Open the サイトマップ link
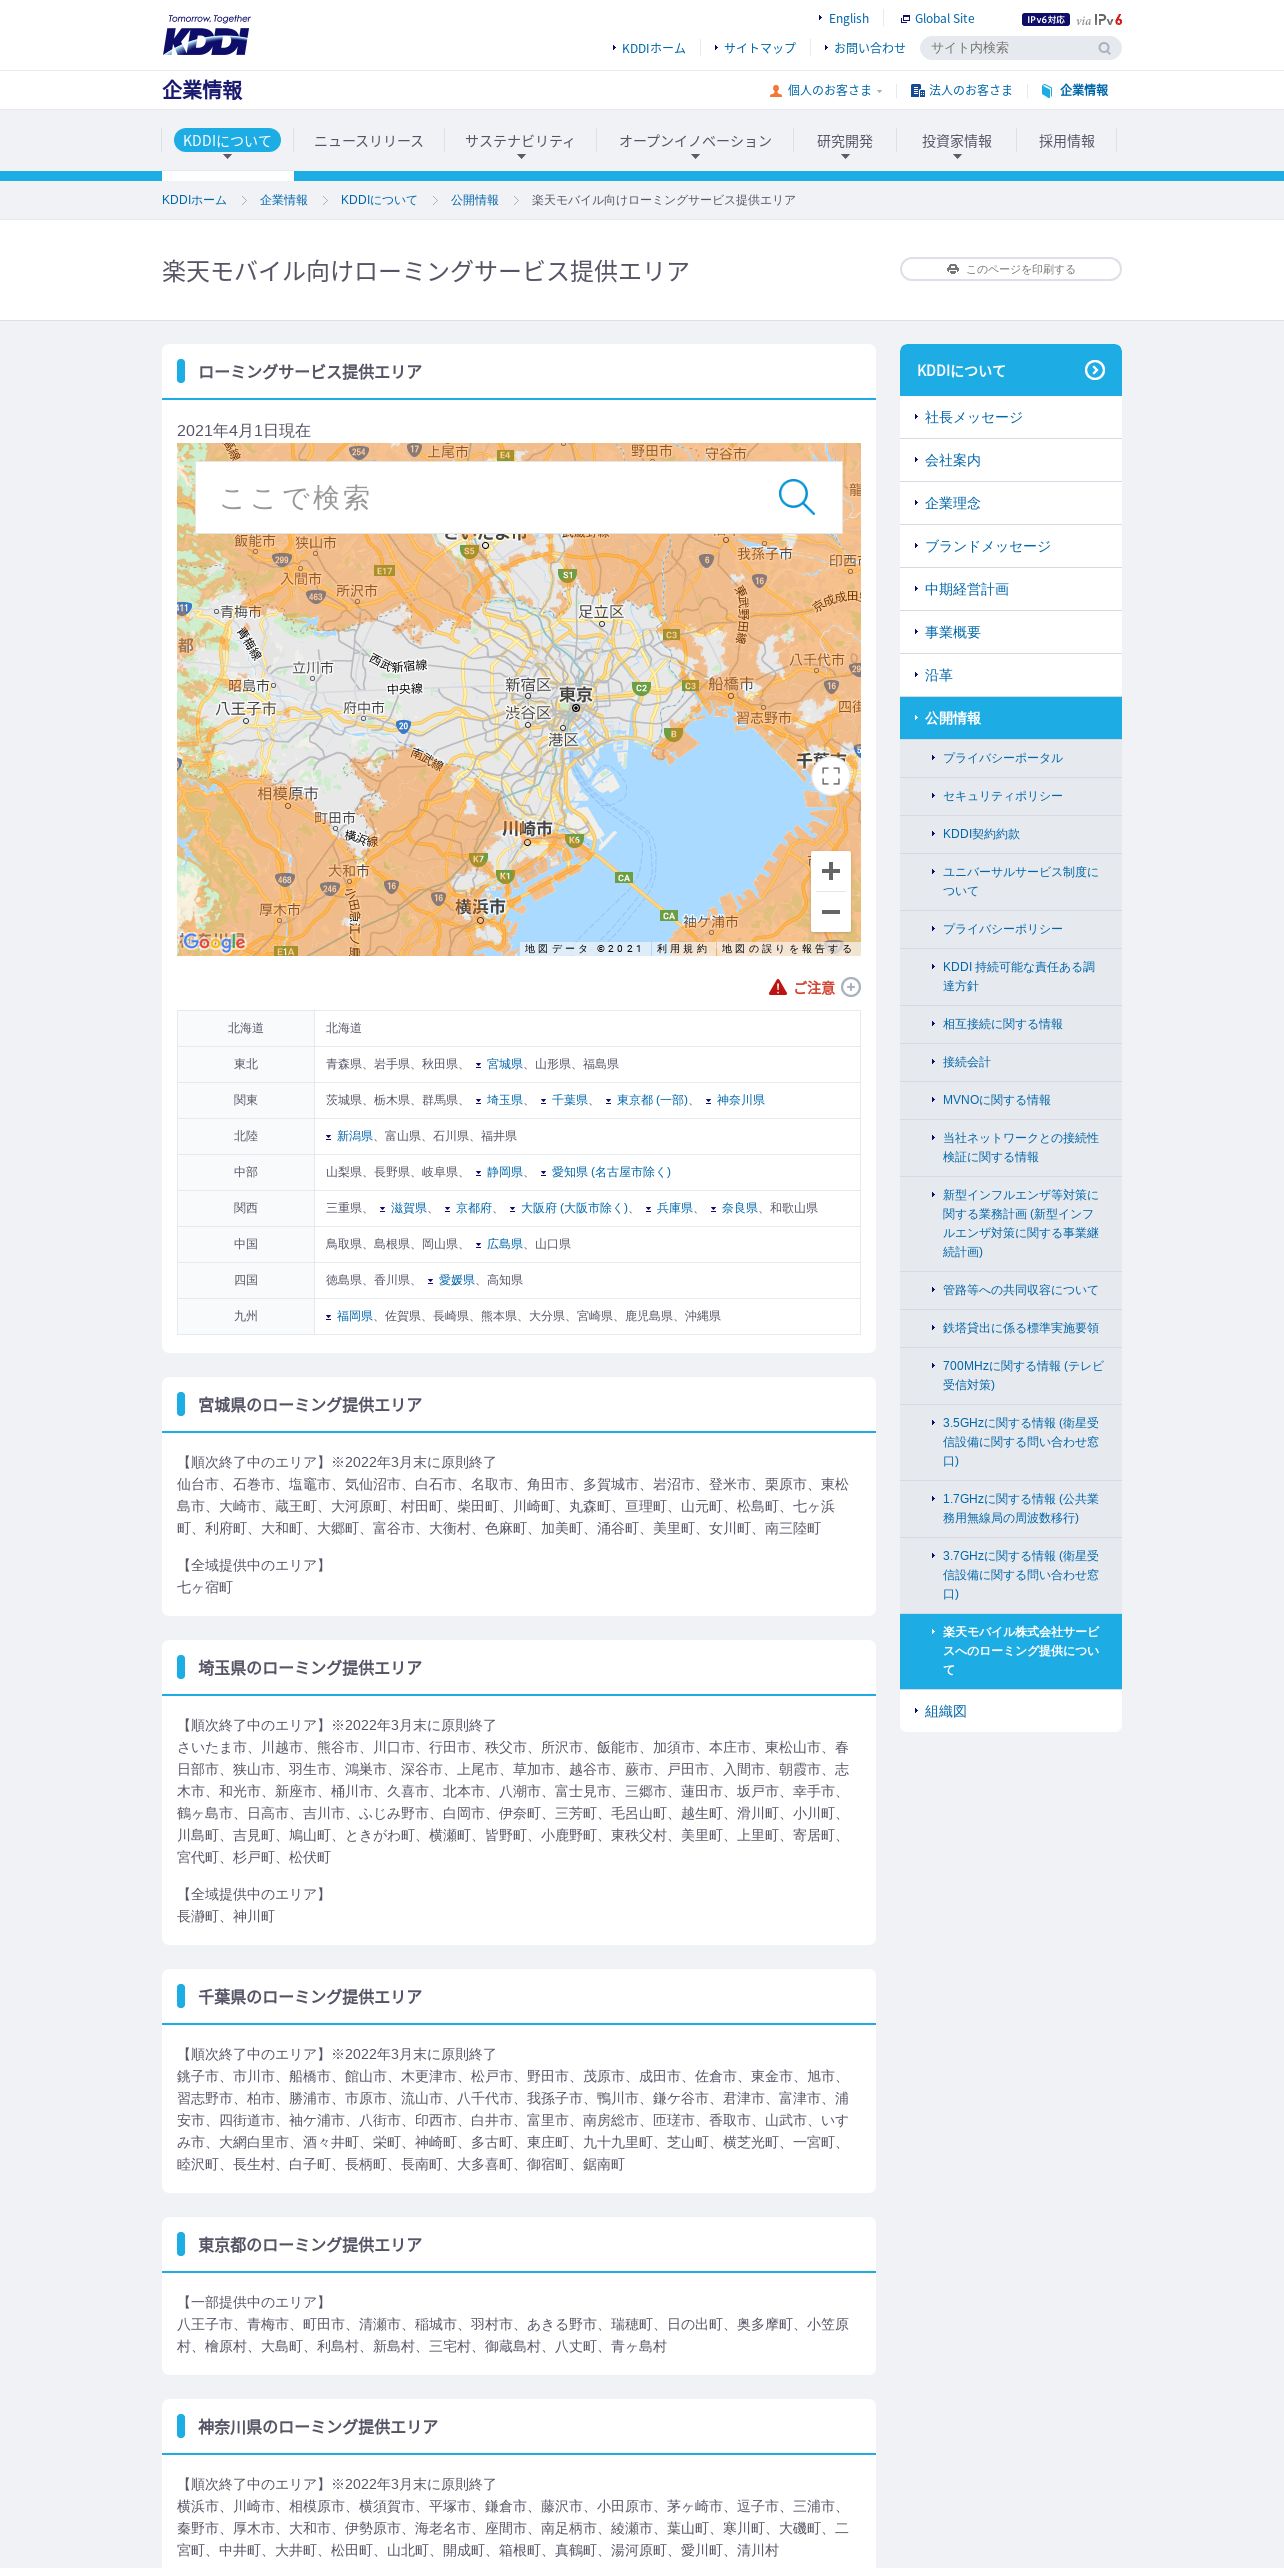 (x=759, y=48)
